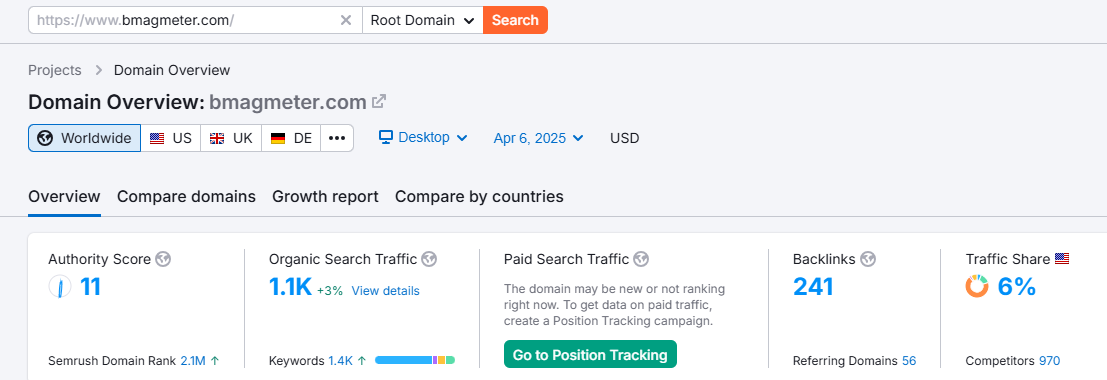
Task: Click the USD currency label
Action: point(625,138)
